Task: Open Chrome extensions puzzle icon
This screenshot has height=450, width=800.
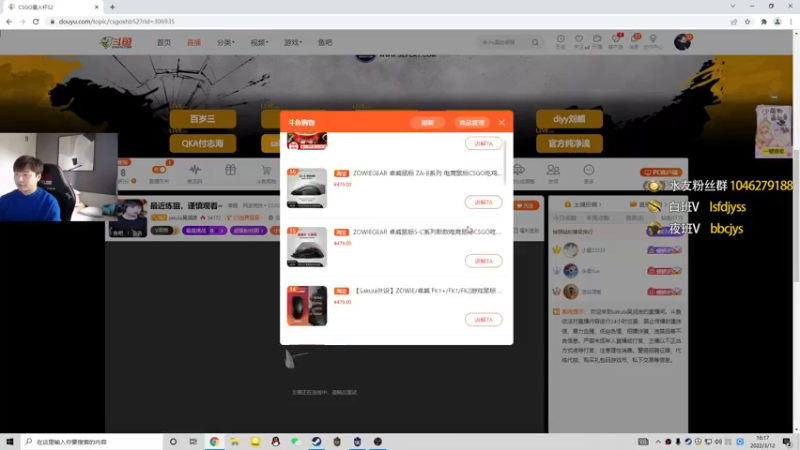Action: point(764,21)
